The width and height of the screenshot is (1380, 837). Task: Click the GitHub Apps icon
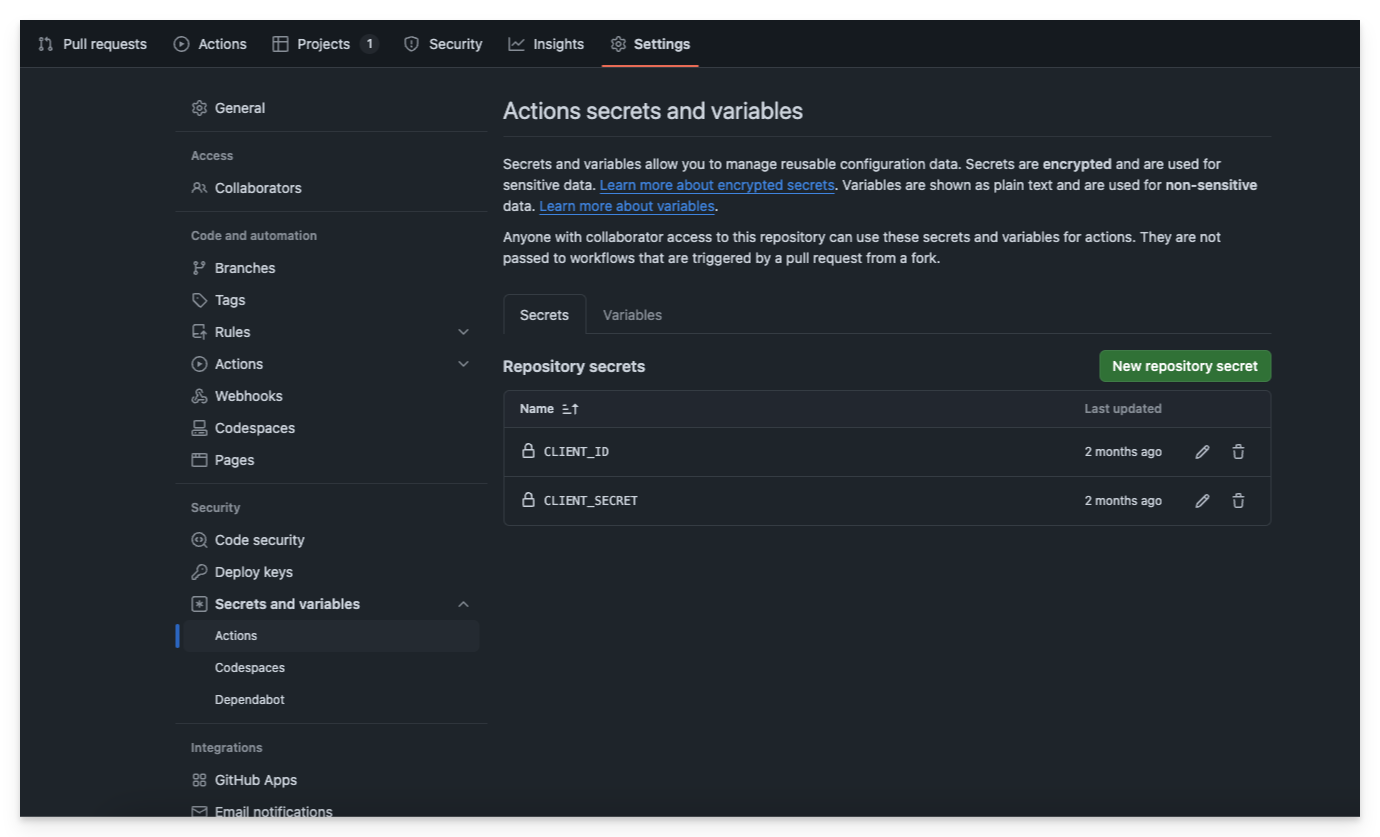[200, 779]
